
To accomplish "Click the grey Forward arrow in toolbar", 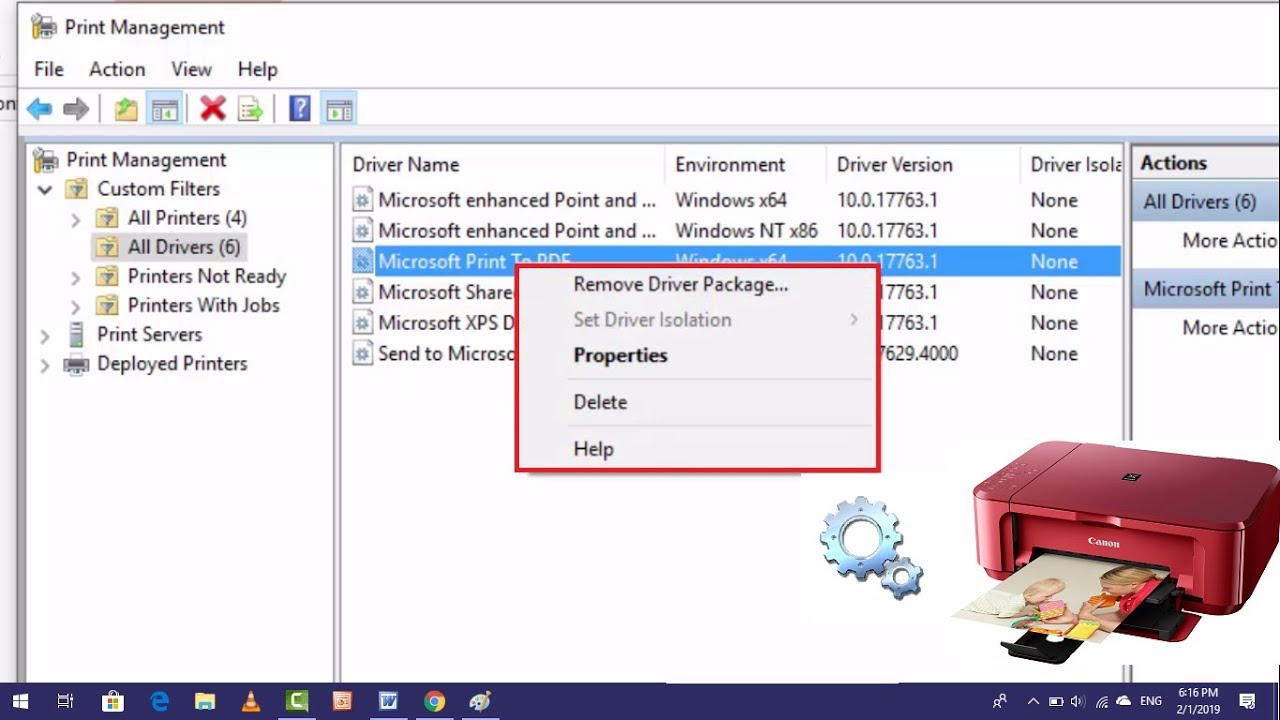I will pos(76,109).
